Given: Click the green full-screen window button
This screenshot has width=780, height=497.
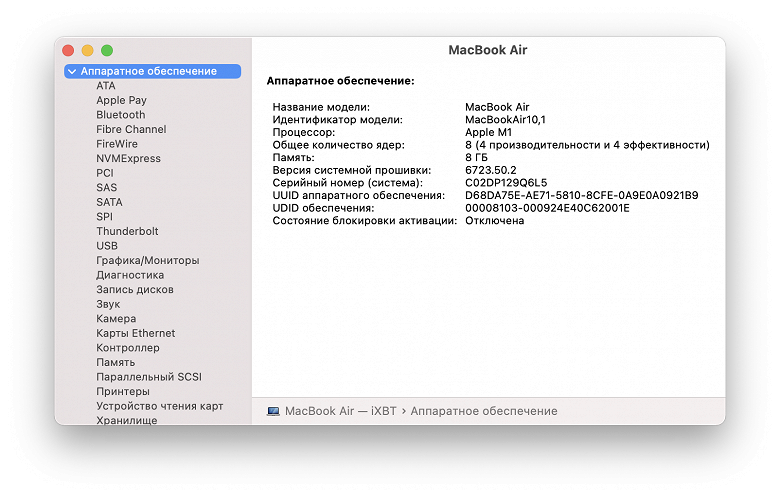Looking at the screenshot, I should pyautogui.click(x=107, y=50).
